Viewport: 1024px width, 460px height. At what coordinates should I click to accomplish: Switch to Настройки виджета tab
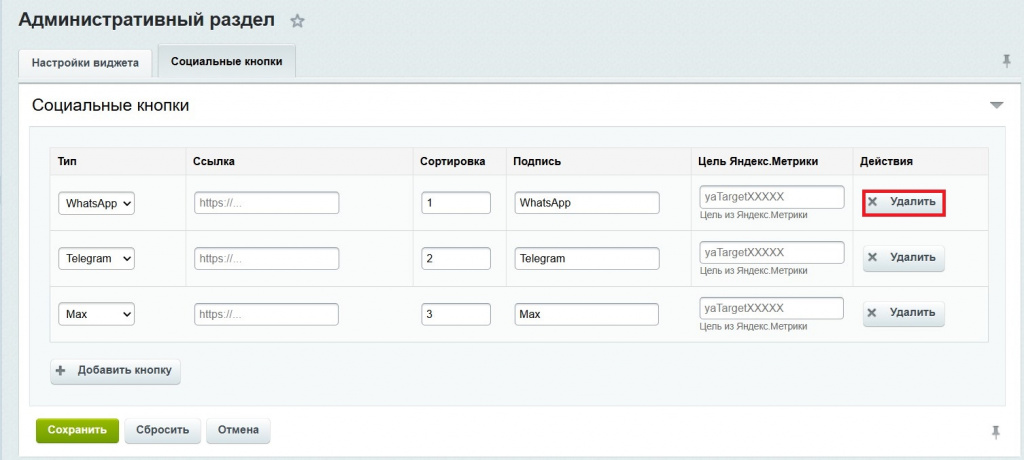tap(85, 62)
